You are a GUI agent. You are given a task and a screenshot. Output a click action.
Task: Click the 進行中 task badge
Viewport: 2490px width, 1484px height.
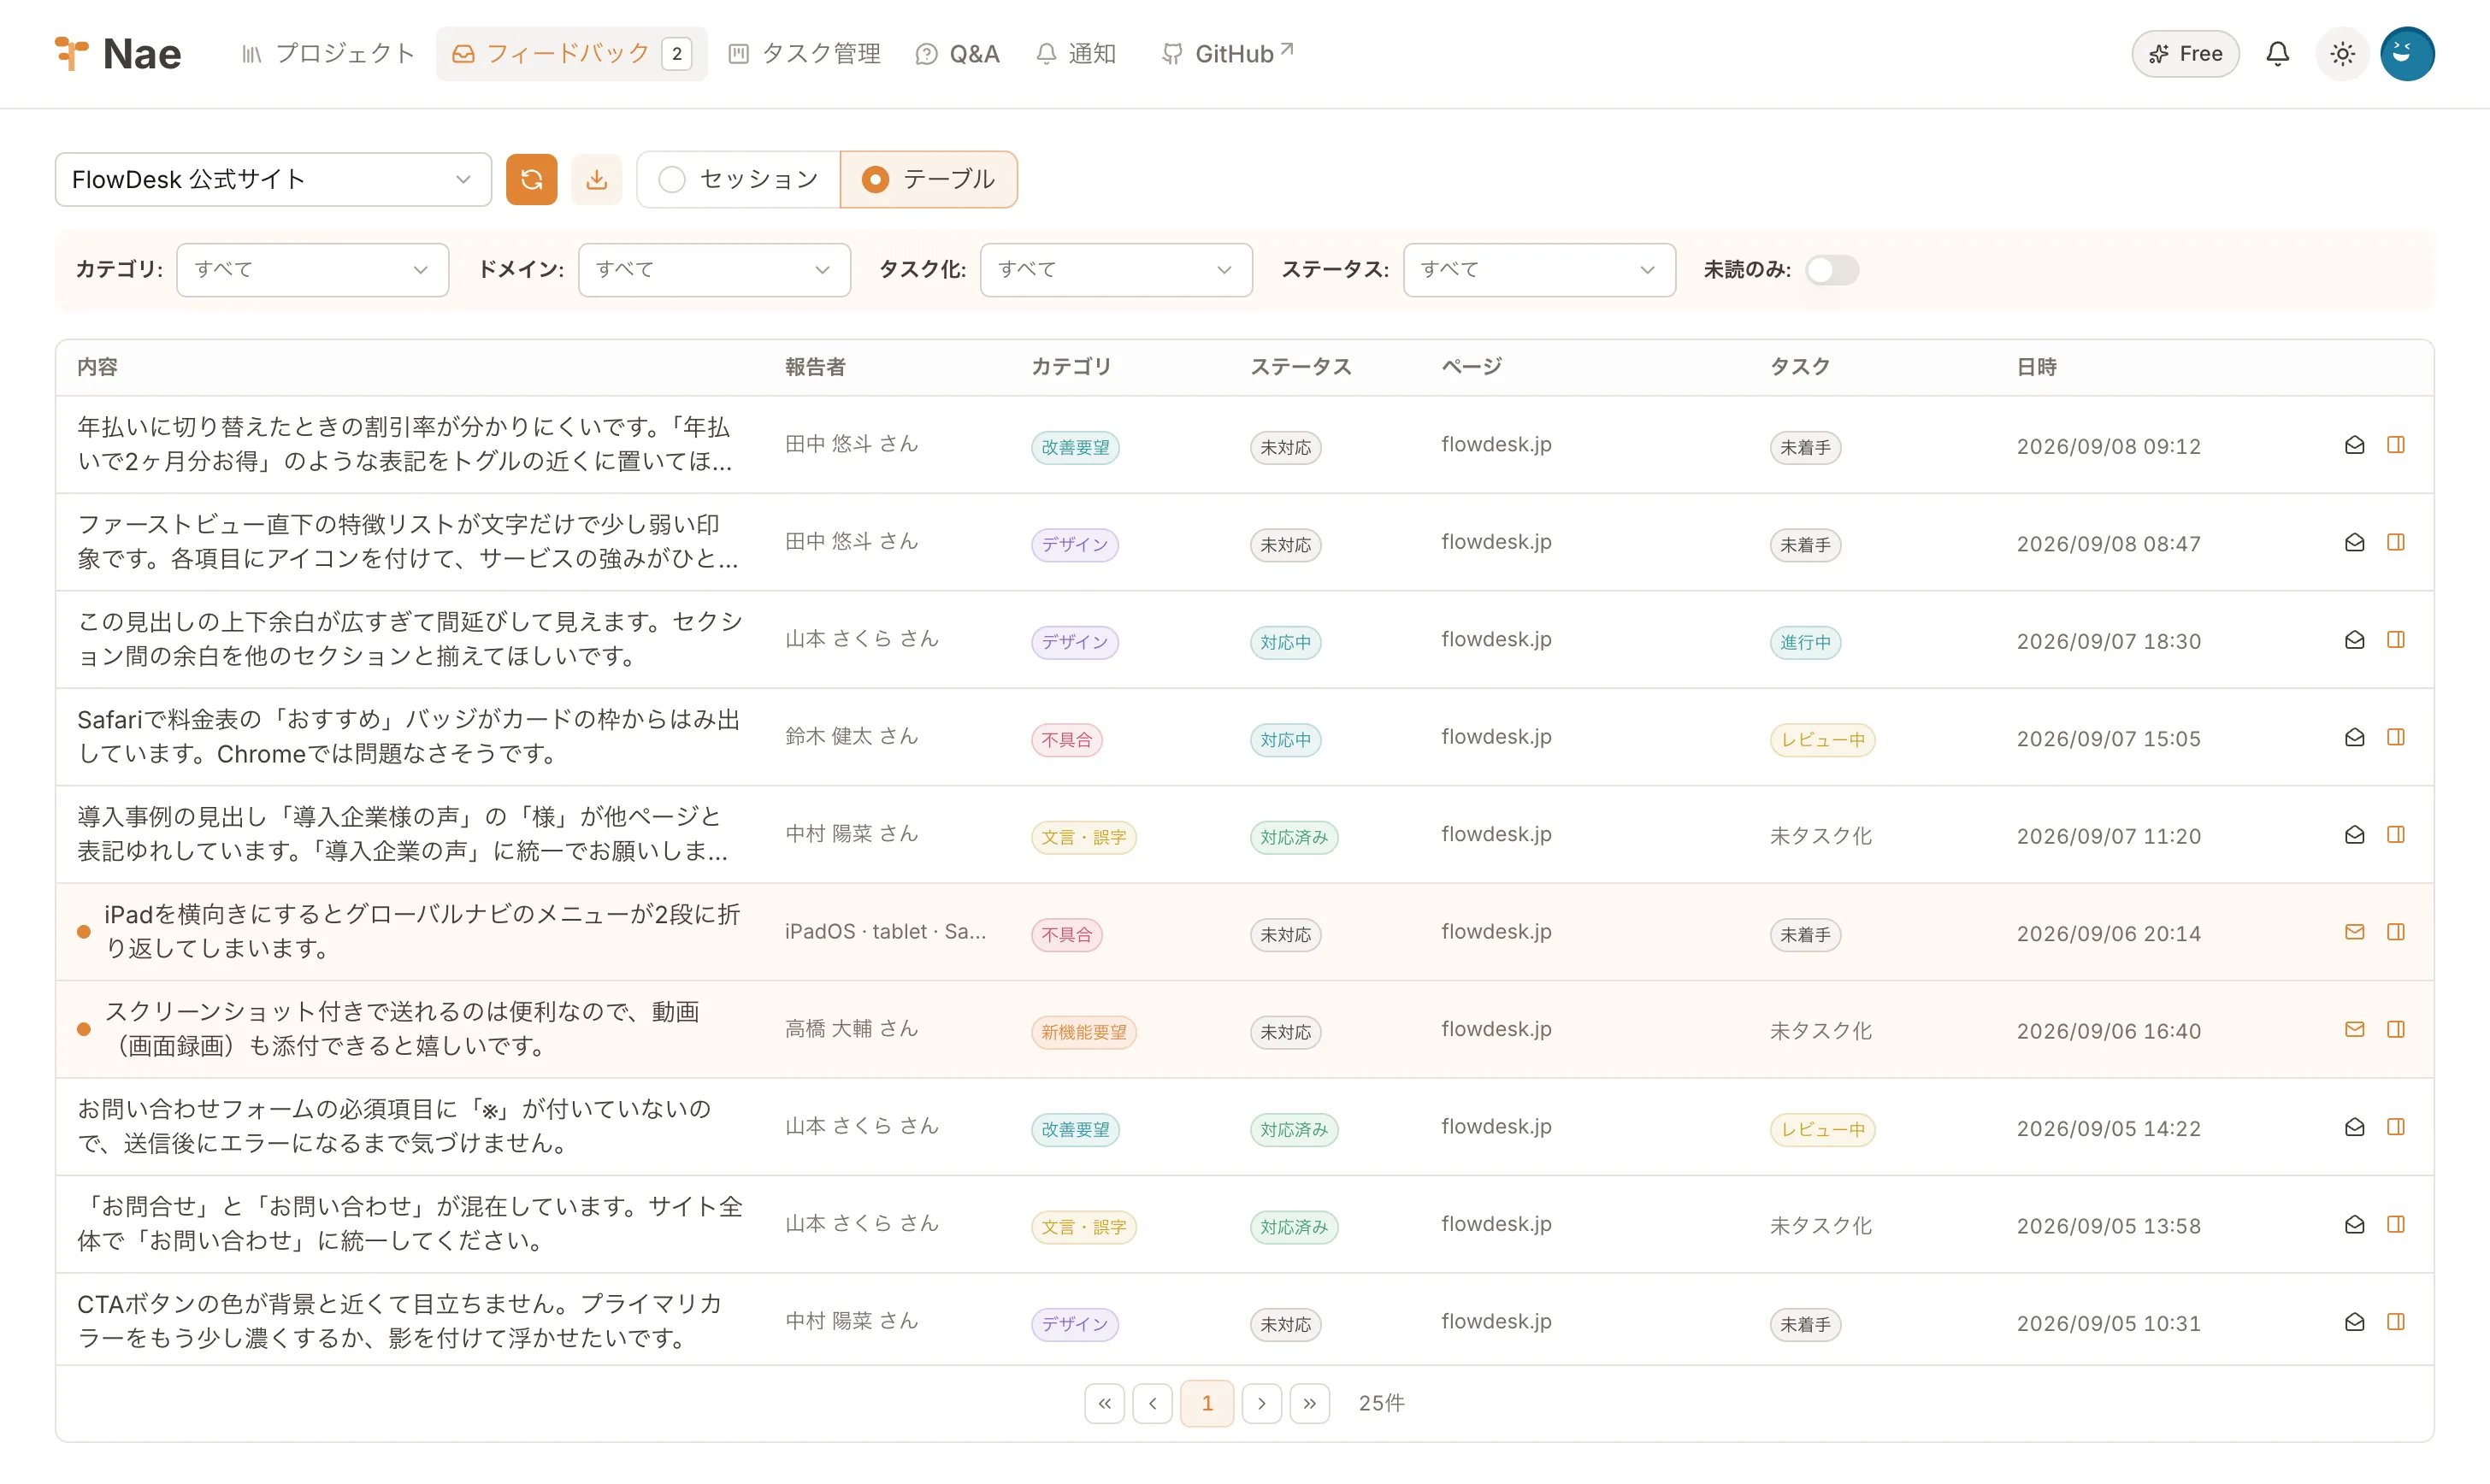(1805, 642)
